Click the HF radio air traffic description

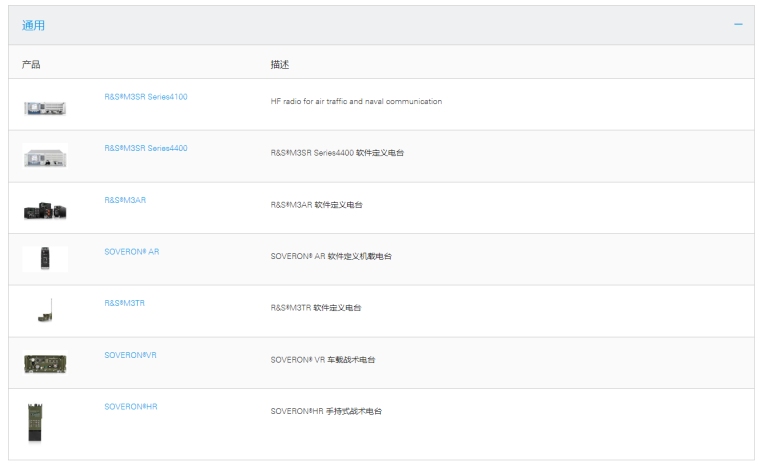(x=356, y=101)
